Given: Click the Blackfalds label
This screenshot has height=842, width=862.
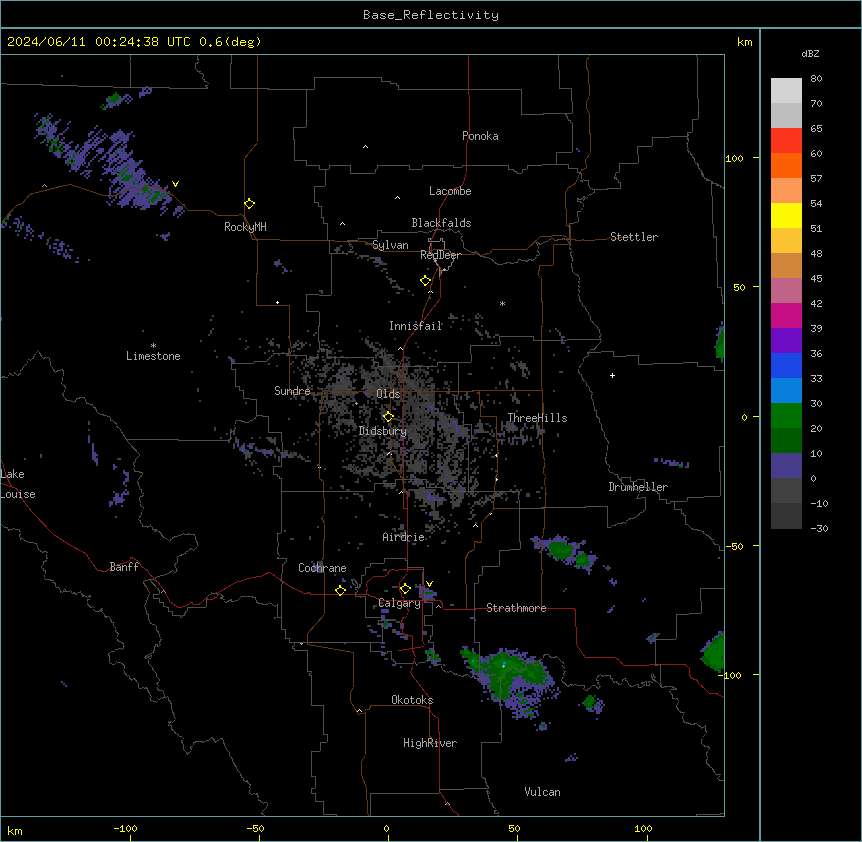Looking at the screenshot, I should point(441,223).
